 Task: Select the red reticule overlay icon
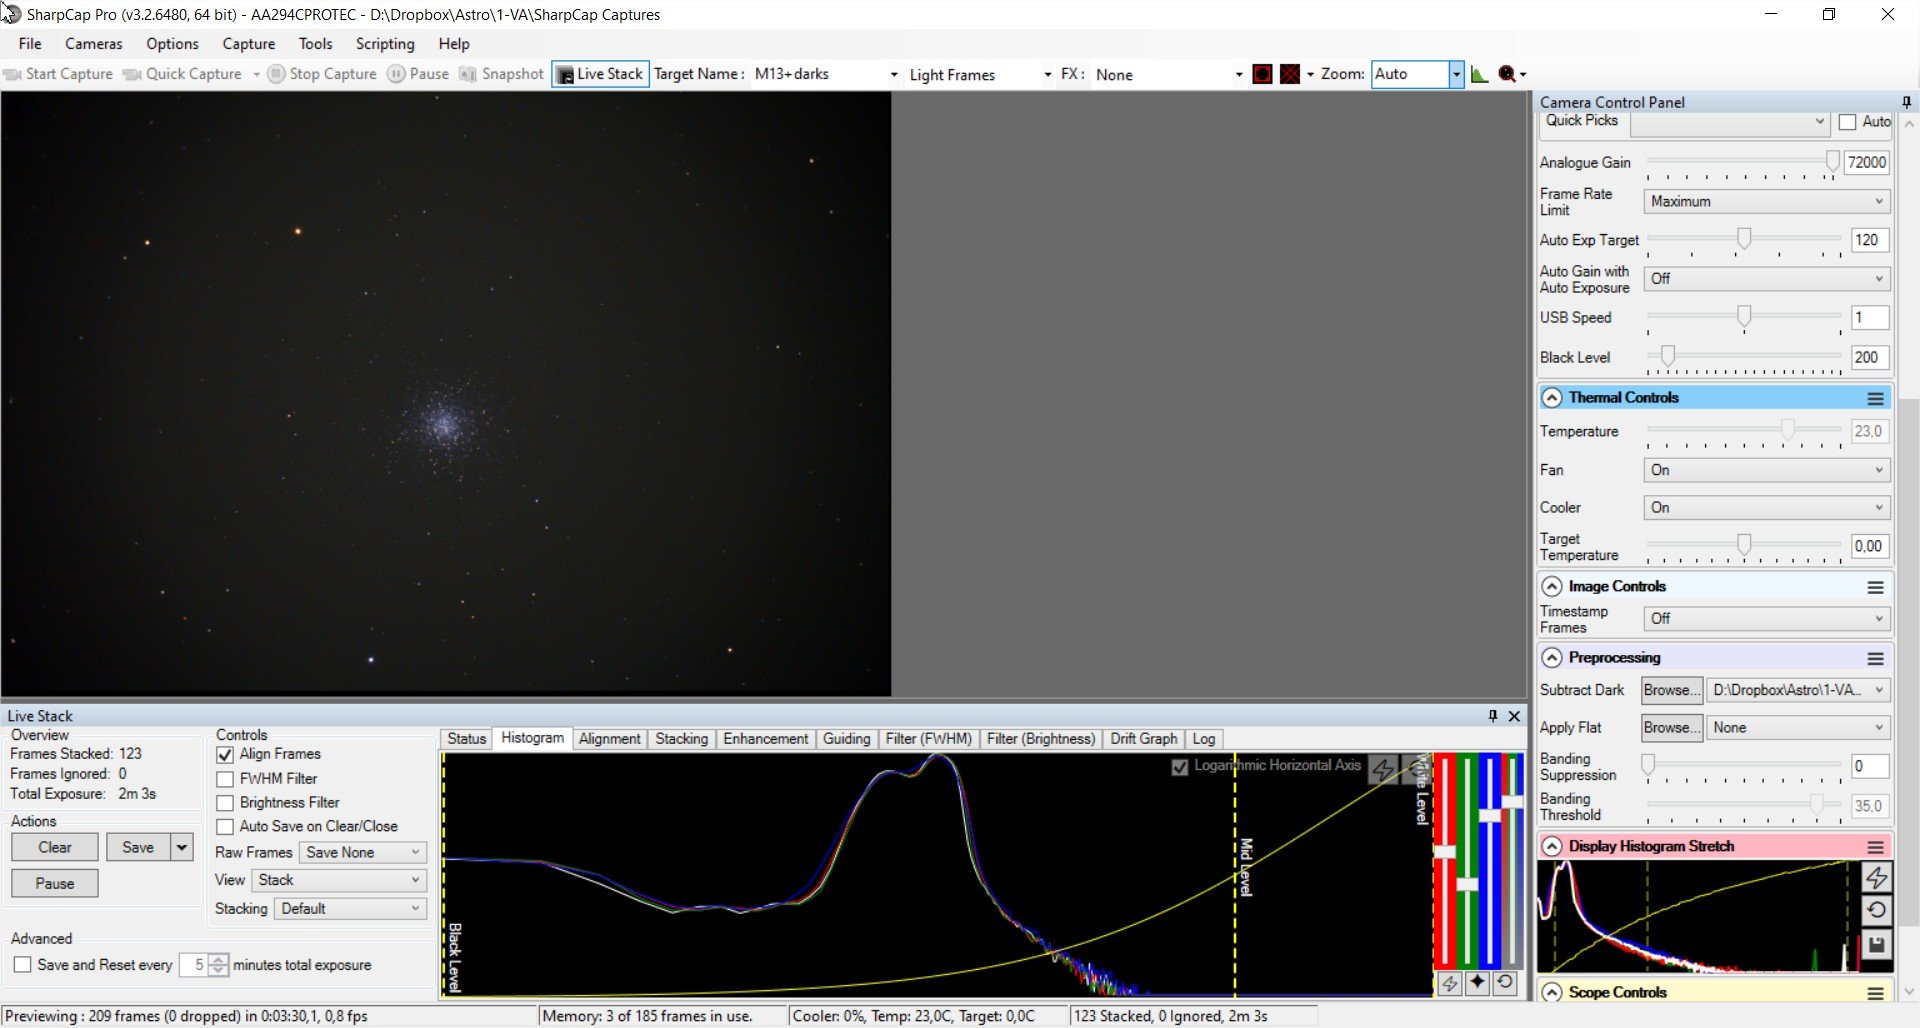point(1262,74)
